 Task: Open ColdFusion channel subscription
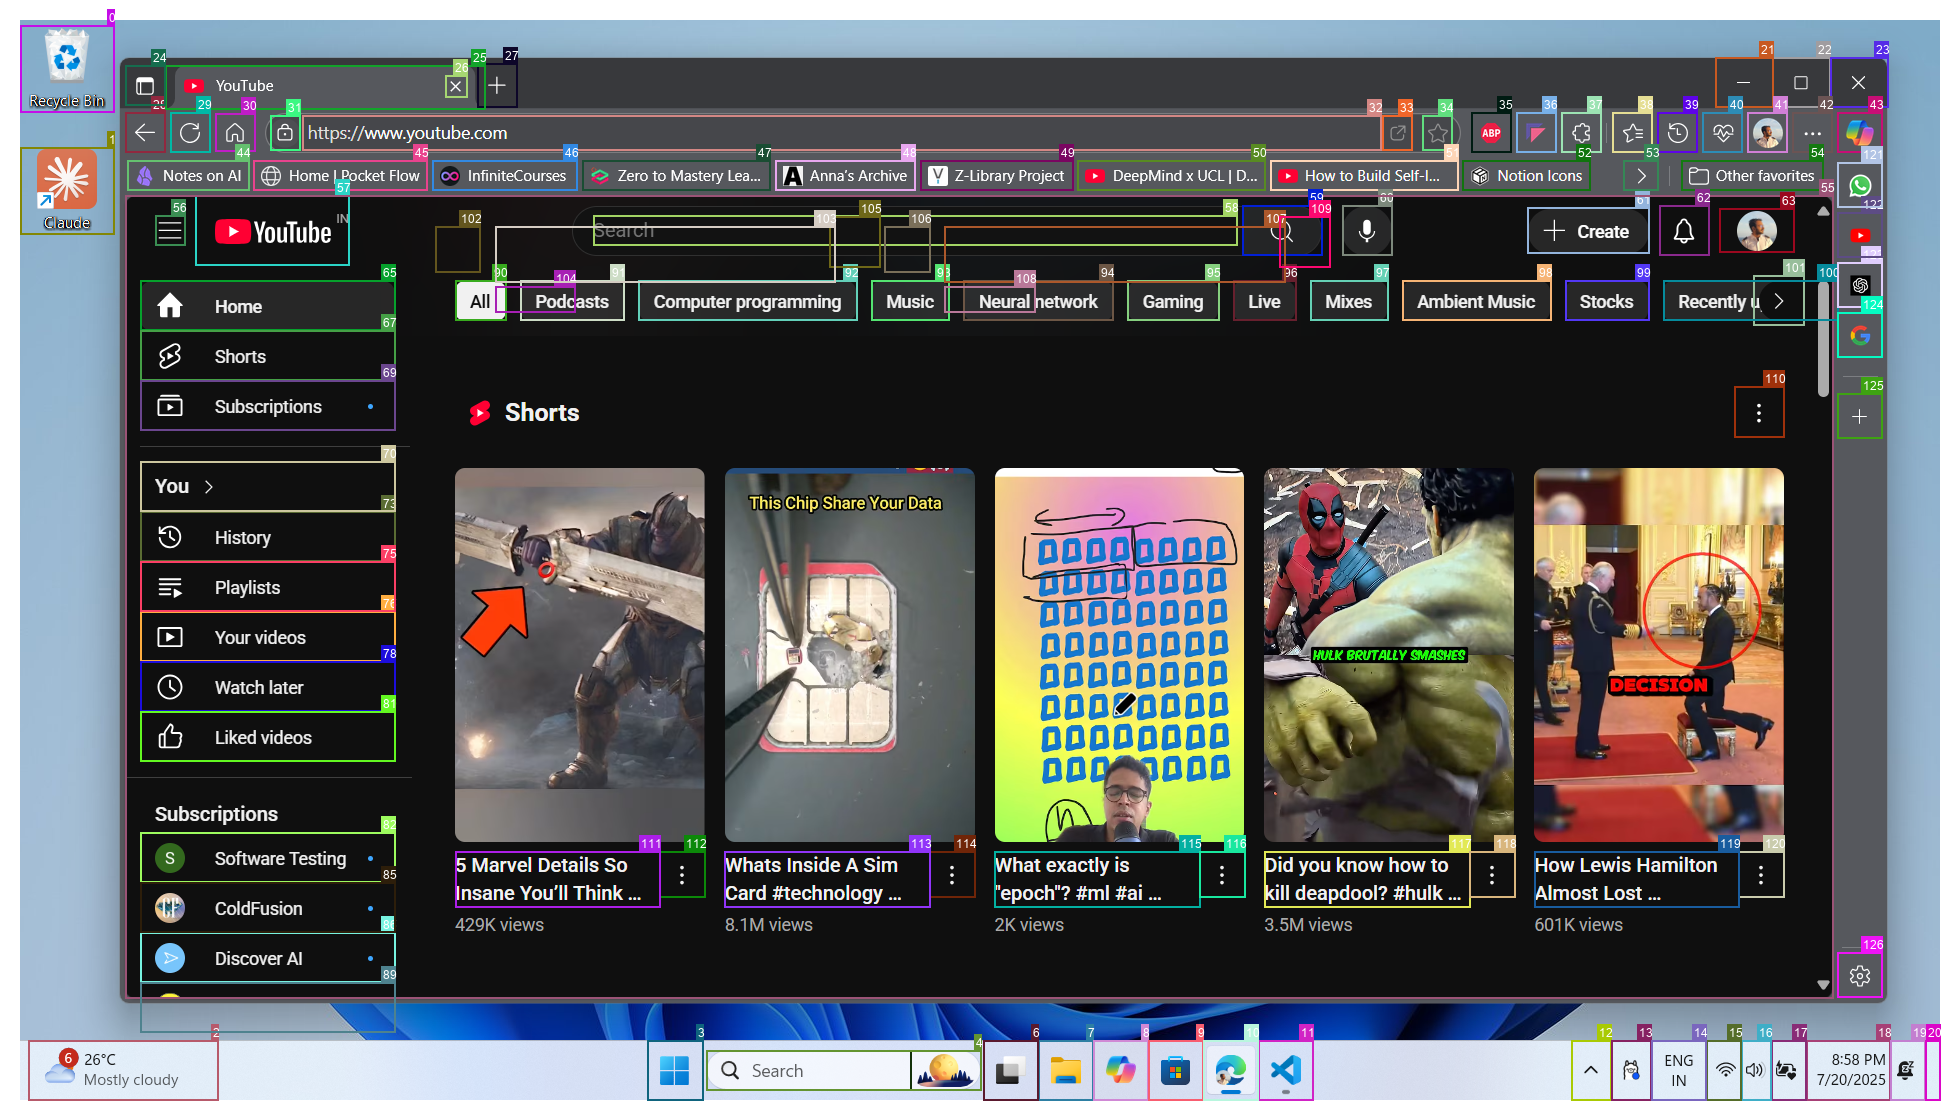point(268,908)
